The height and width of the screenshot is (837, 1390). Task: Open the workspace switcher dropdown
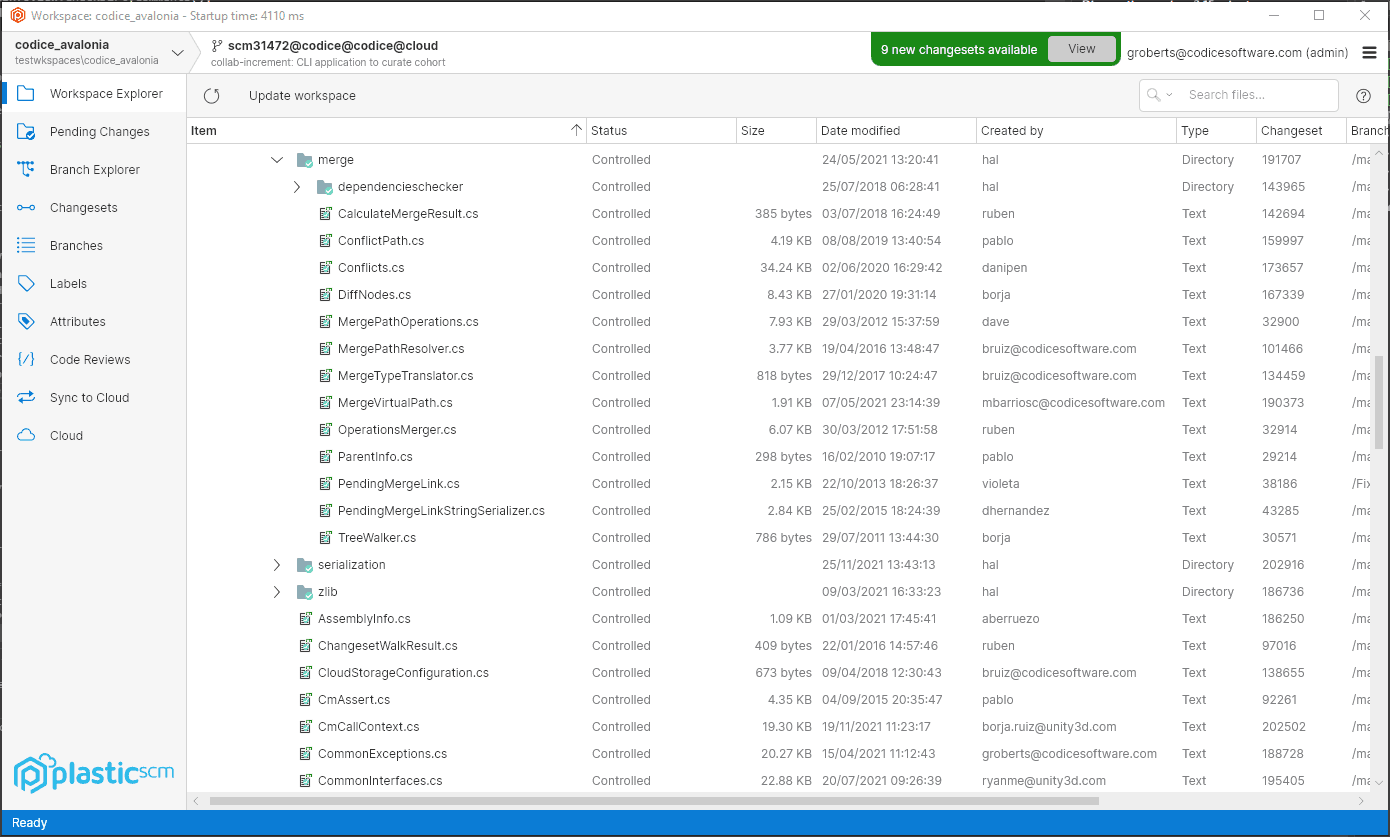pos(177,50)
